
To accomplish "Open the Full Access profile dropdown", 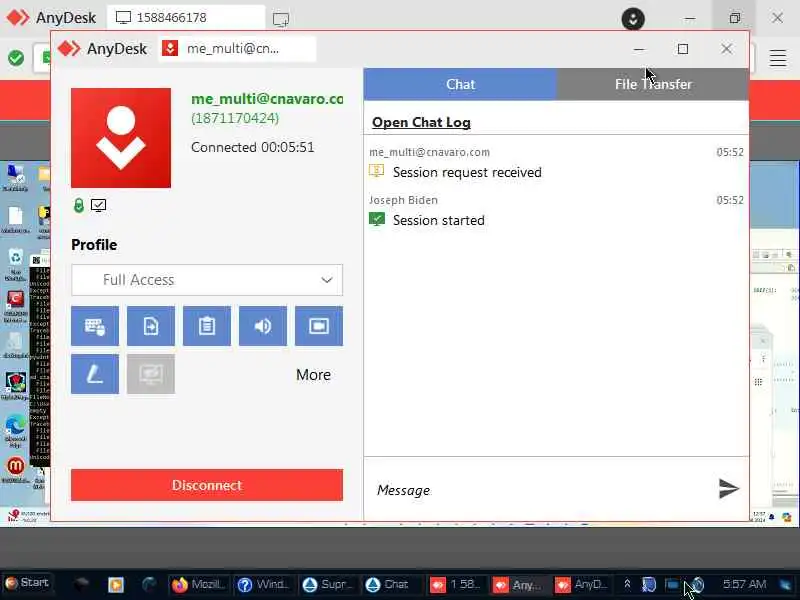I will coord(207,280).
